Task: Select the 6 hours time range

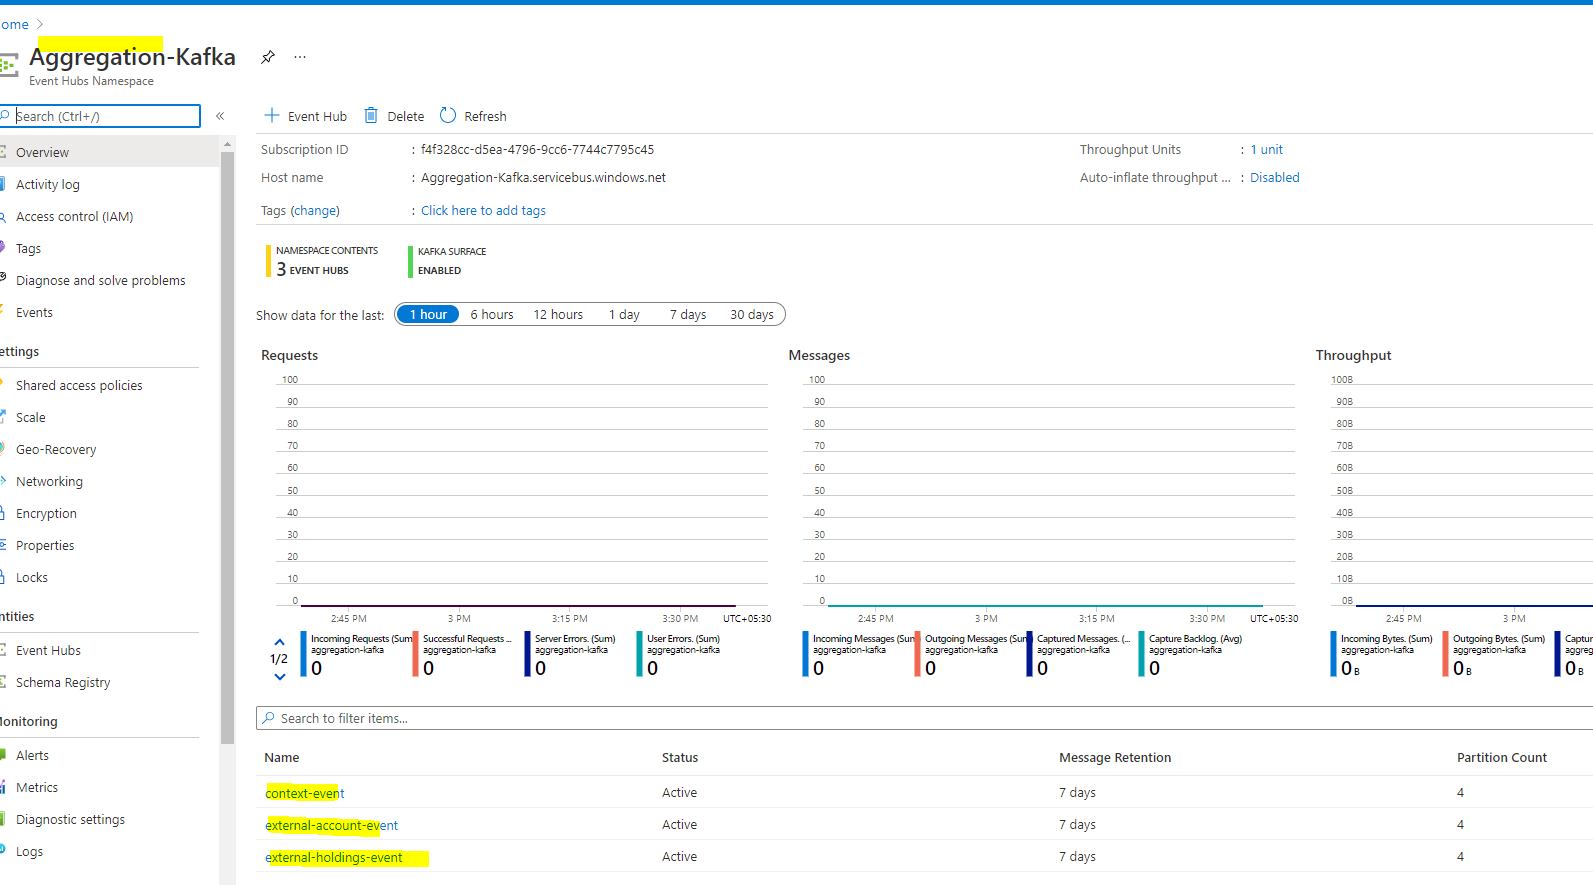Action: point(492,315)
